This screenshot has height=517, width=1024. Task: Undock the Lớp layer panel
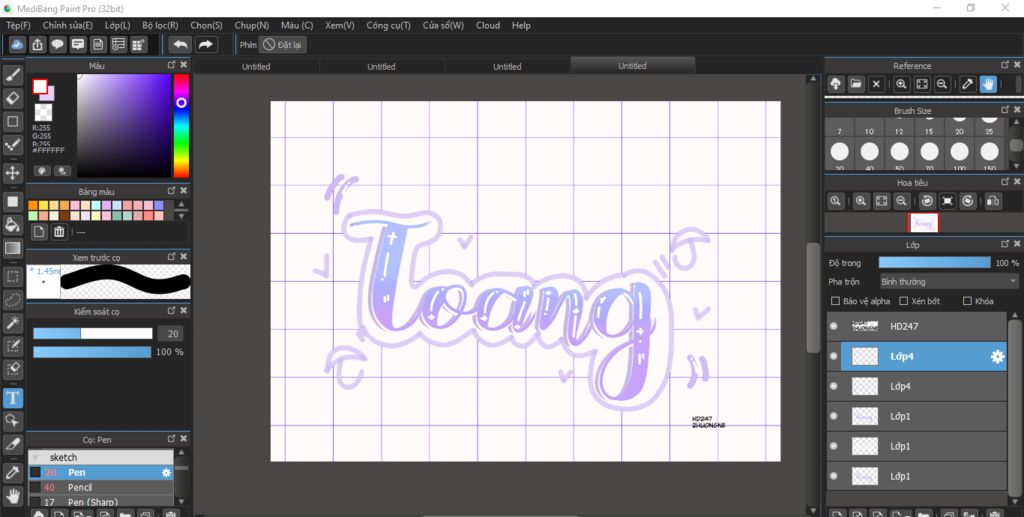[1005, 244]
